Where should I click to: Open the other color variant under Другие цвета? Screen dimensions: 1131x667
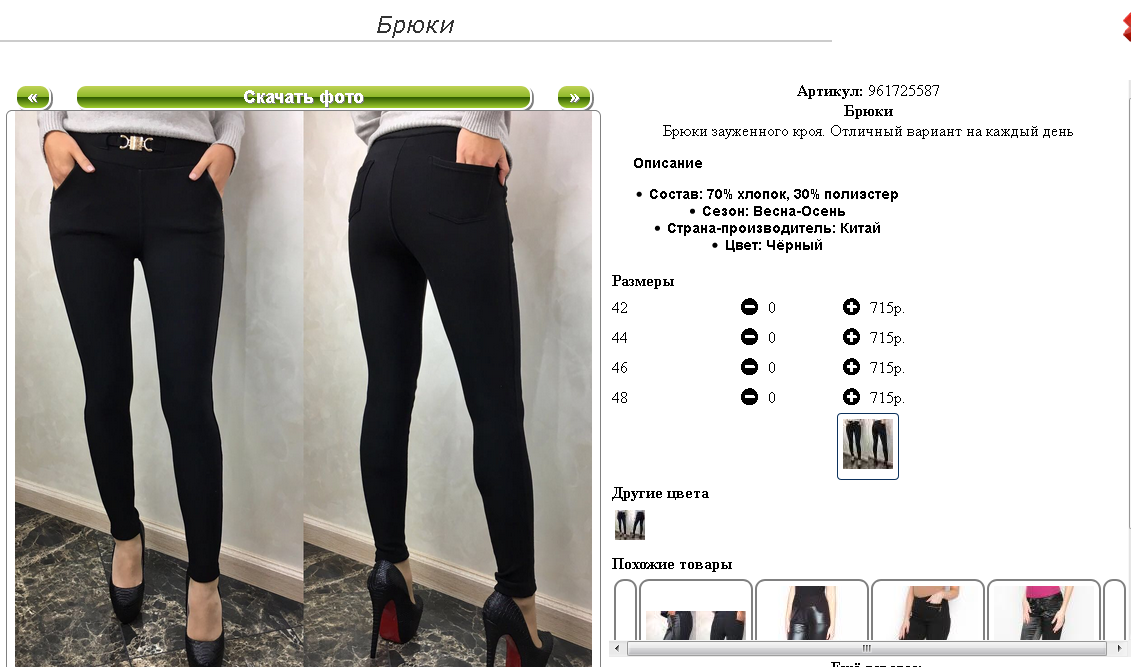(630, 525)
